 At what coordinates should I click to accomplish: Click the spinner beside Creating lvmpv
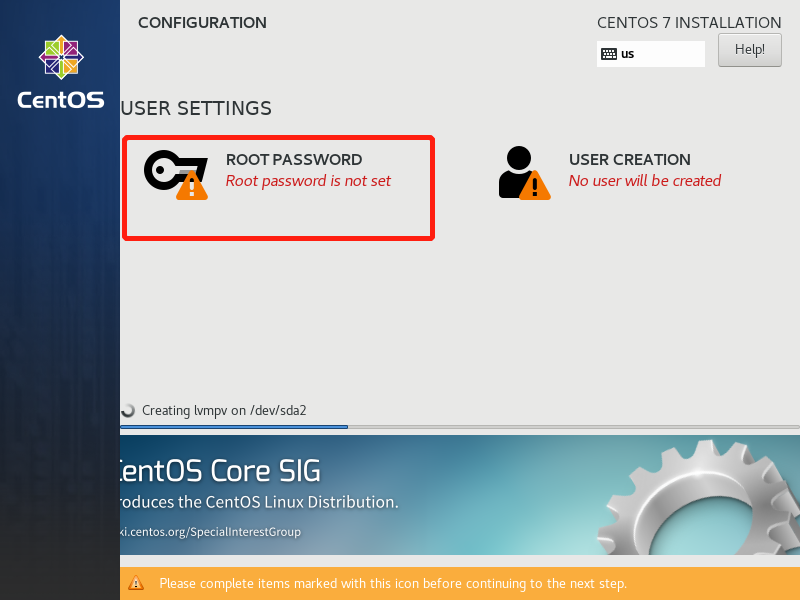pyautogui.click(x=128, y=410)
